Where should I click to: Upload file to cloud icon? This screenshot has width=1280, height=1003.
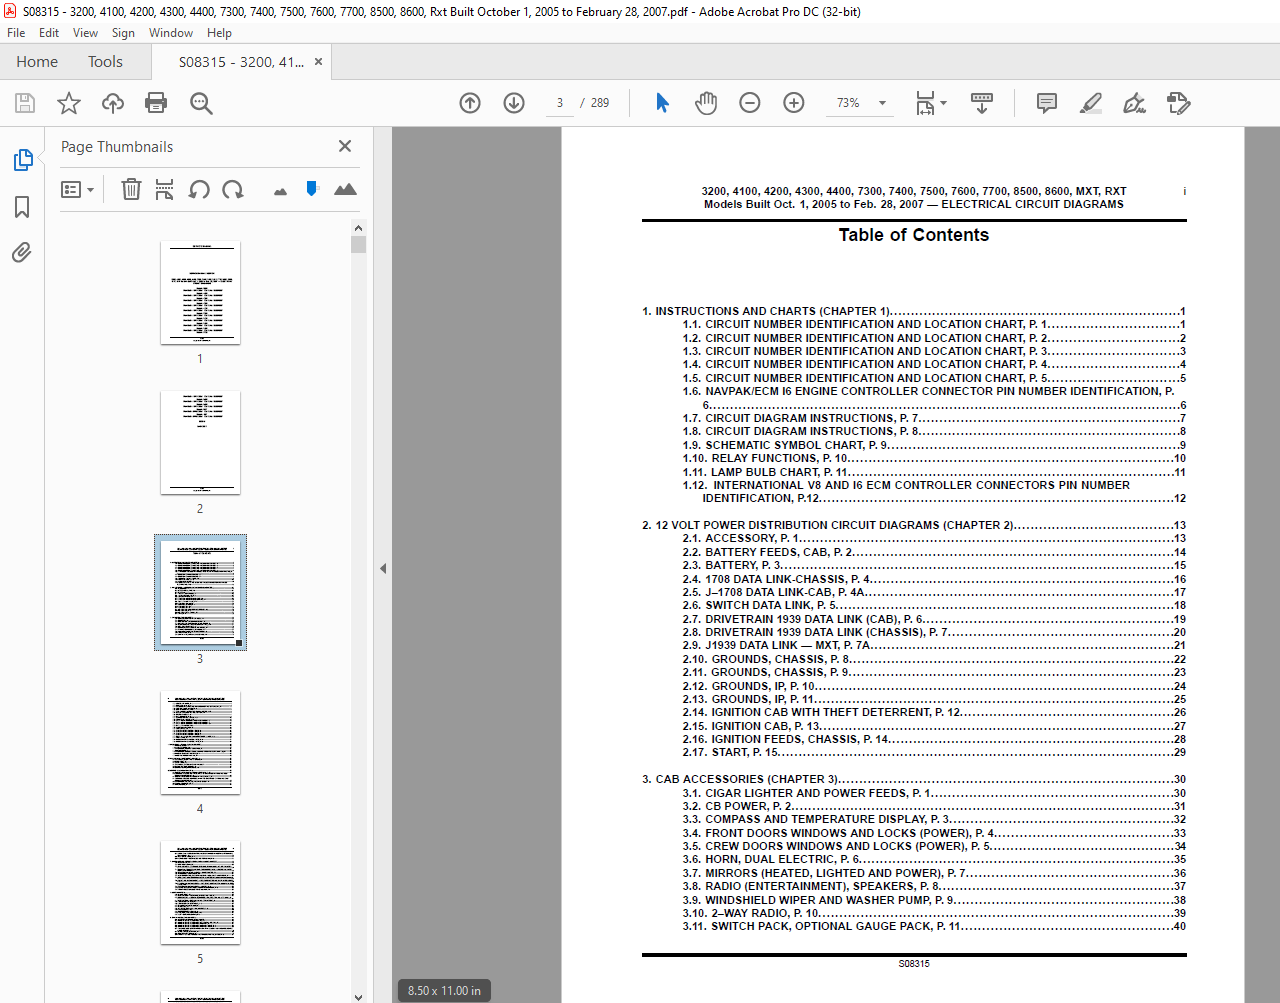[113, 103]
